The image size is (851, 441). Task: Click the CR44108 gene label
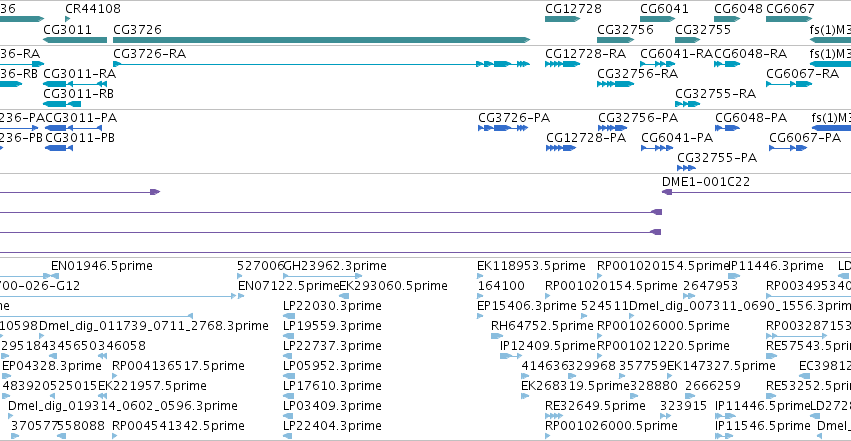click(x=93, y=9)
